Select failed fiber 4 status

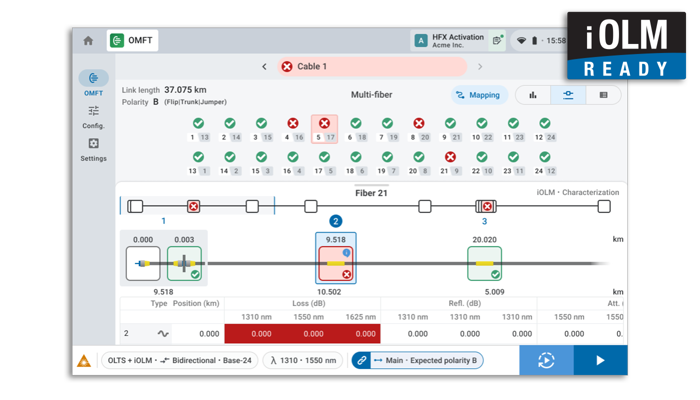pos(293,123)
